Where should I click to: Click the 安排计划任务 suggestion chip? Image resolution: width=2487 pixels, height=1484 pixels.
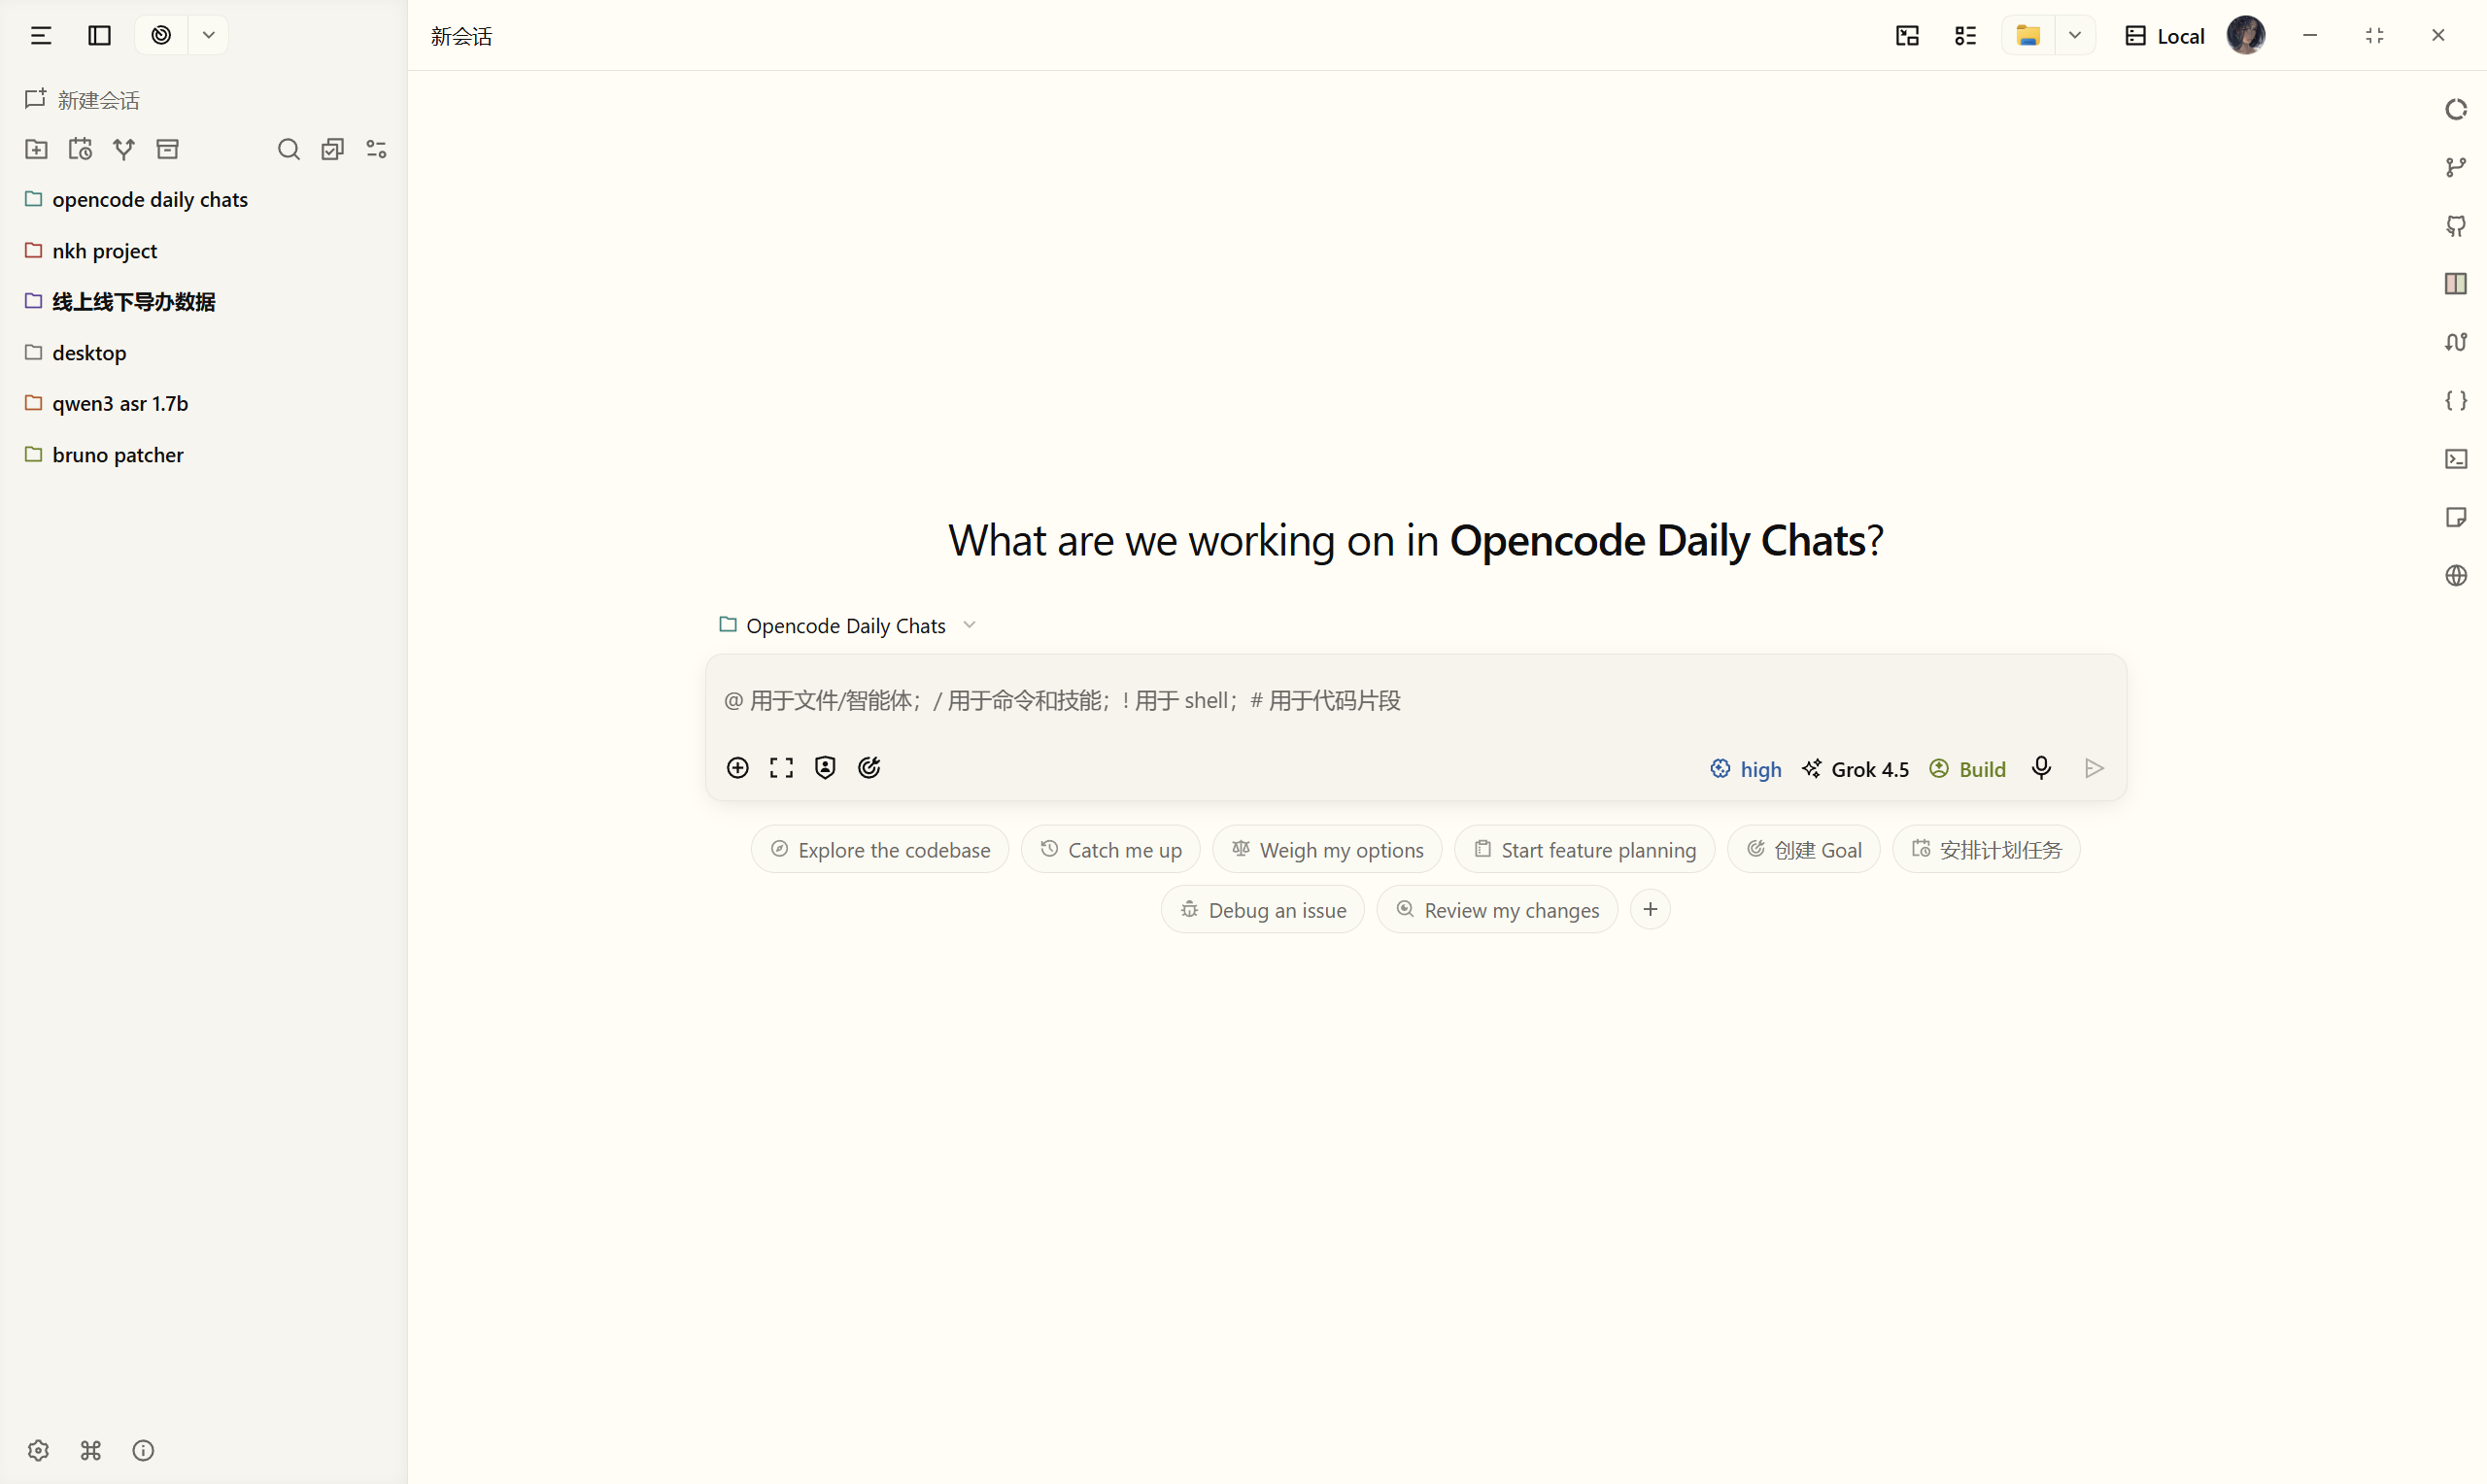(x=1986, y=849)
